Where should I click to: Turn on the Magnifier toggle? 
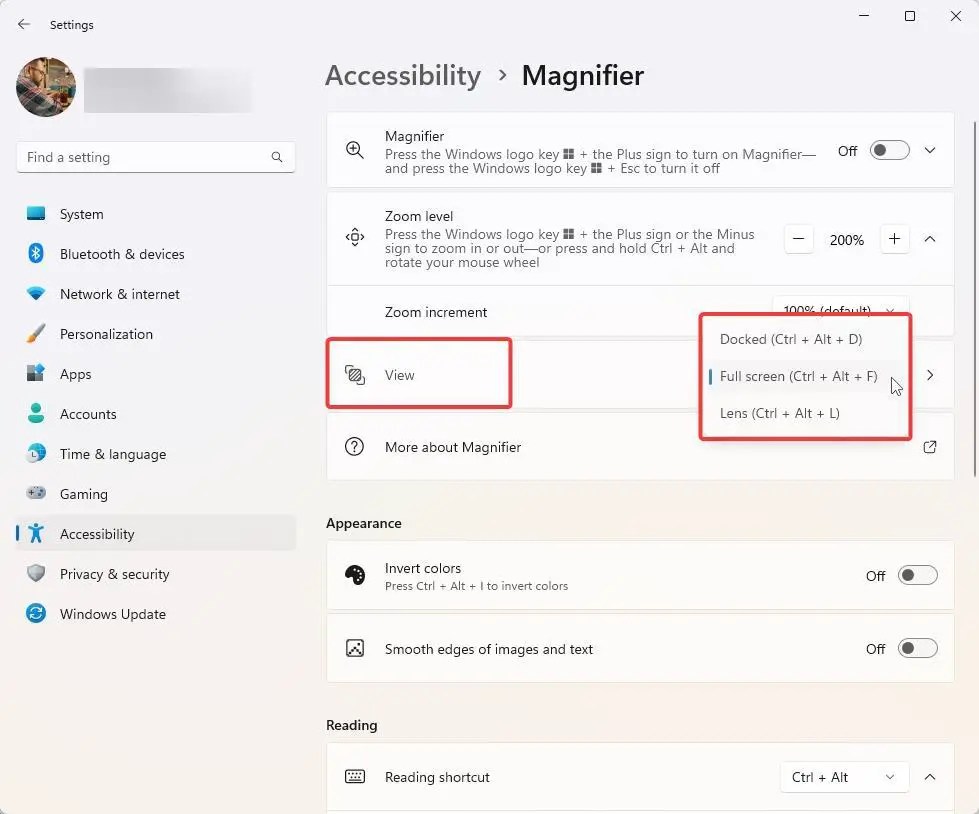coord(889,150)
